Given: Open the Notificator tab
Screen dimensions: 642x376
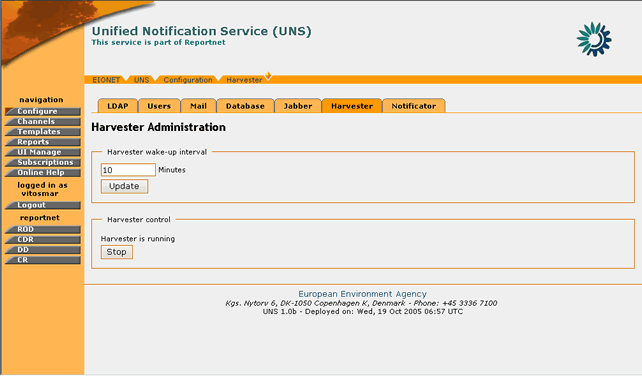Looking at the screenshot, I should pos(414,106).
